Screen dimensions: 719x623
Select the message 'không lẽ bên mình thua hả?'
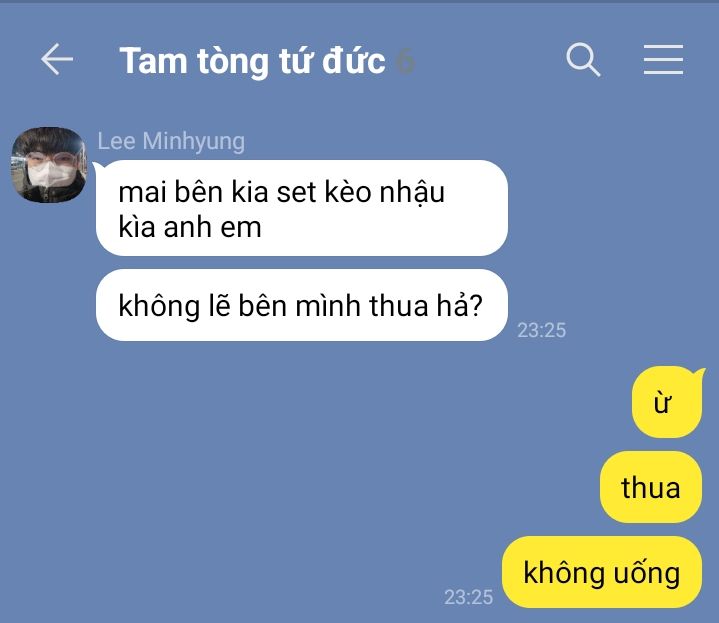(302, 305)
